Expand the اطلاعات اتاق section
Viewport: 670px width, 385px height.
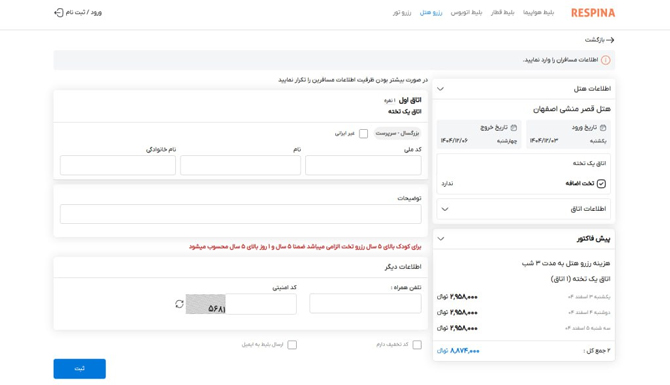pyautogui.click(x=445, y=209)
